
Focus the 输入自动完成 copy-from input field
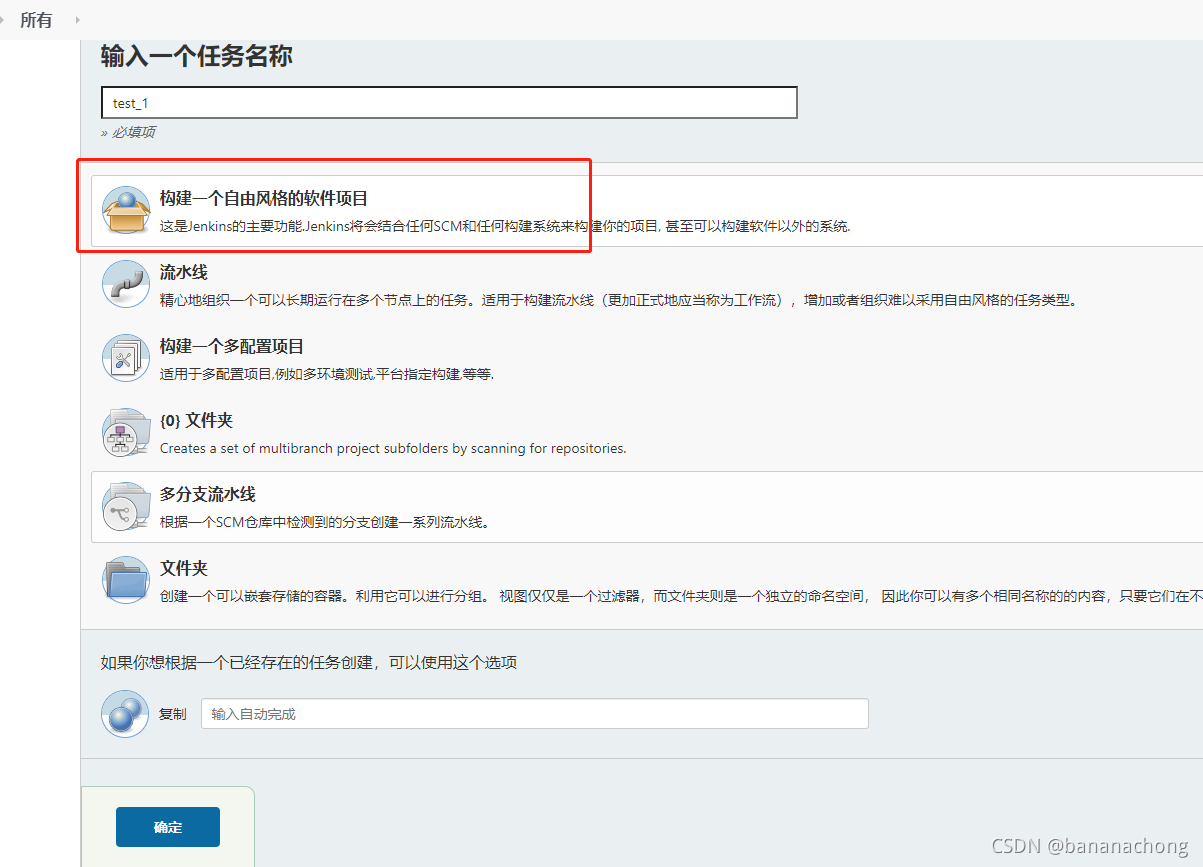535,714
